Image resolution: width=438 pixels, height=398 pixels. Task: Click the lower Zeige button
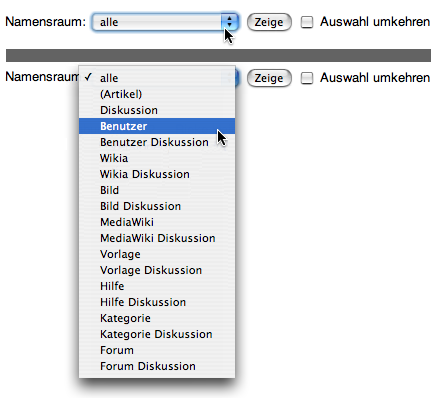(269, 78)
